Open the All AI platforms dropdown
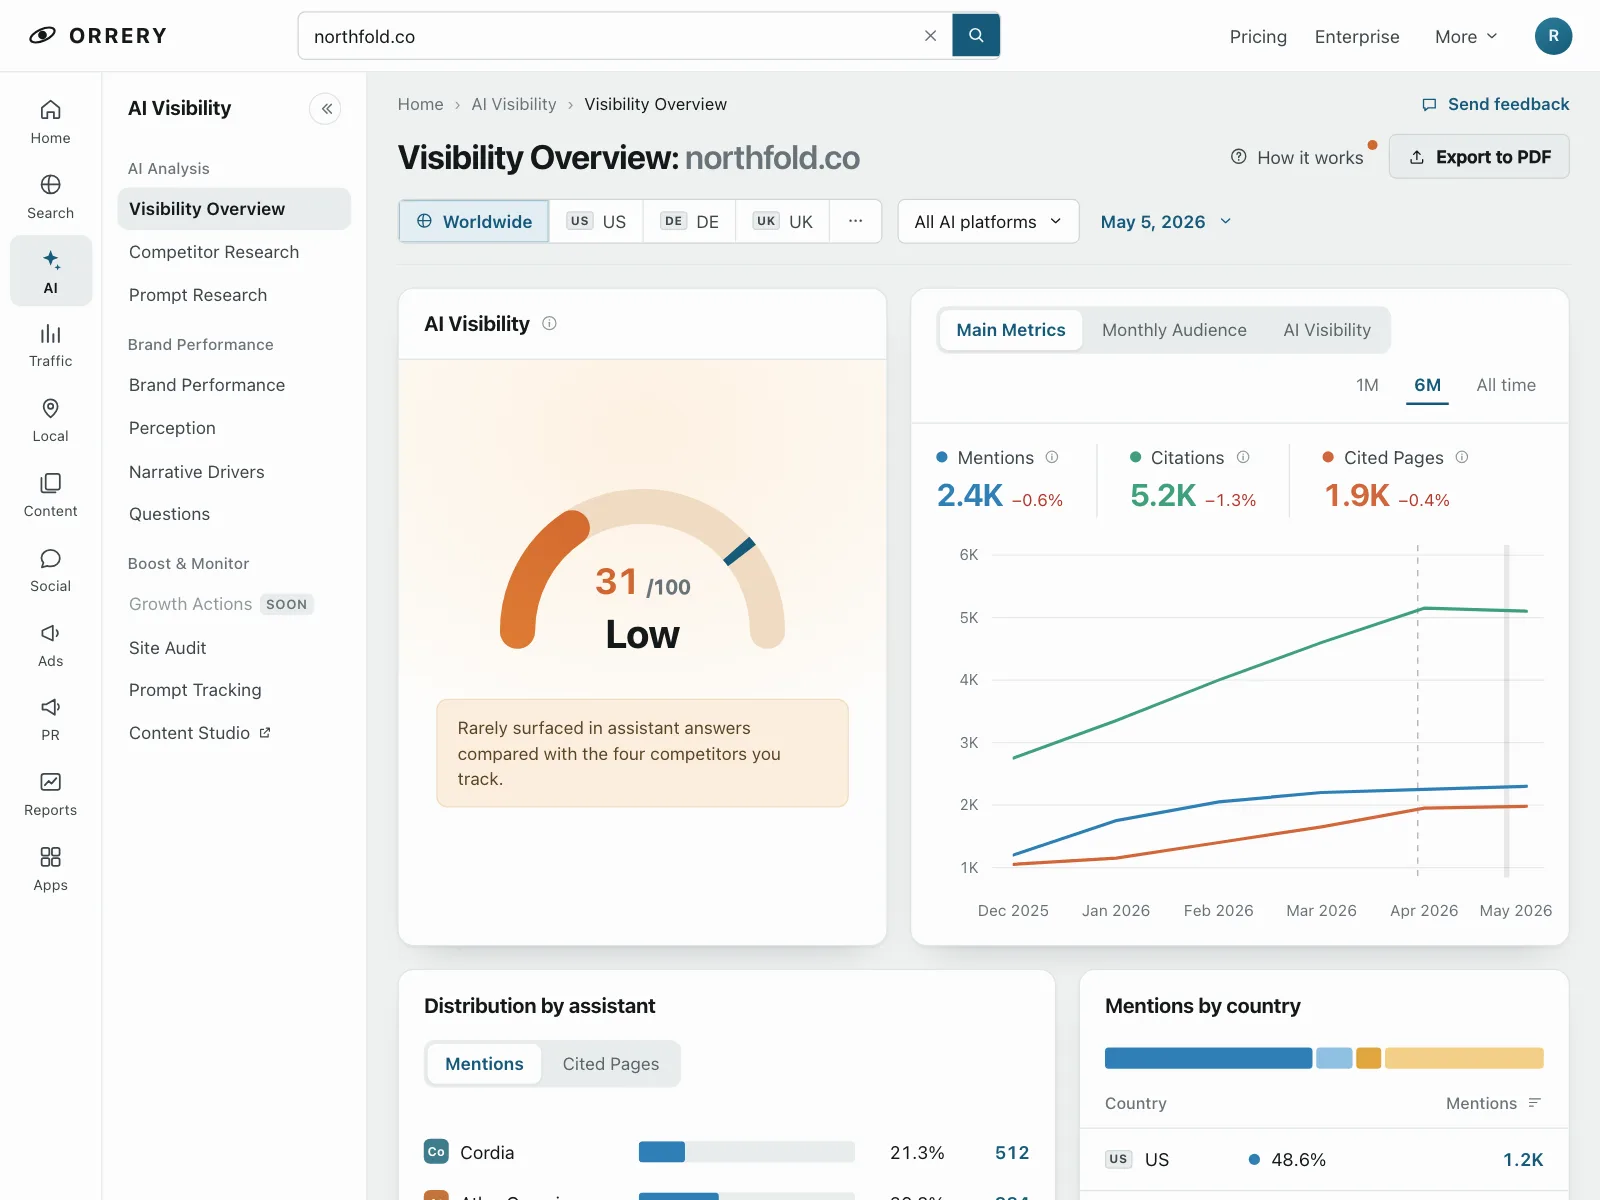 988,221
